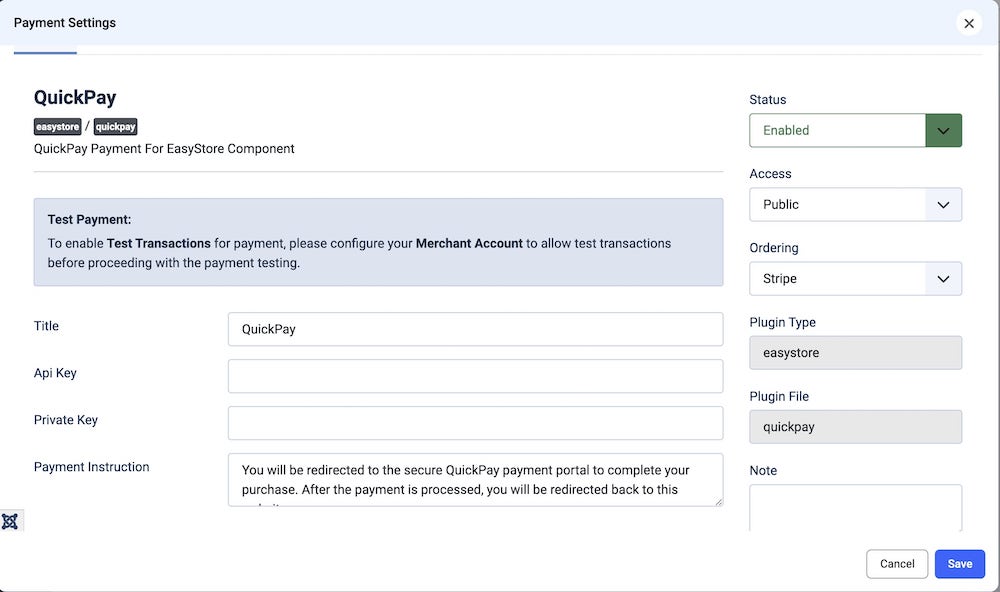The image size is (1000, 592).
Task: Click the quickpay badge under heading
Action: [x=115, y=127]
